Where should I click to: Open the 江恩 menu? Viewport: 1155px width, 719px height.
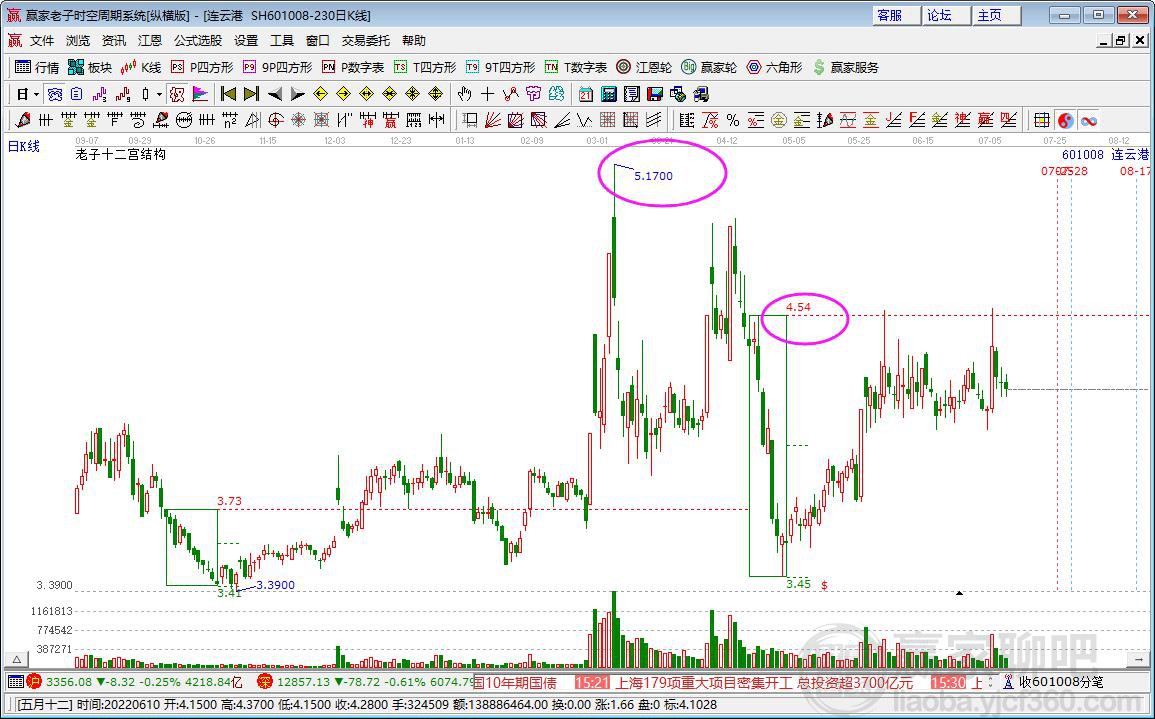150,41
